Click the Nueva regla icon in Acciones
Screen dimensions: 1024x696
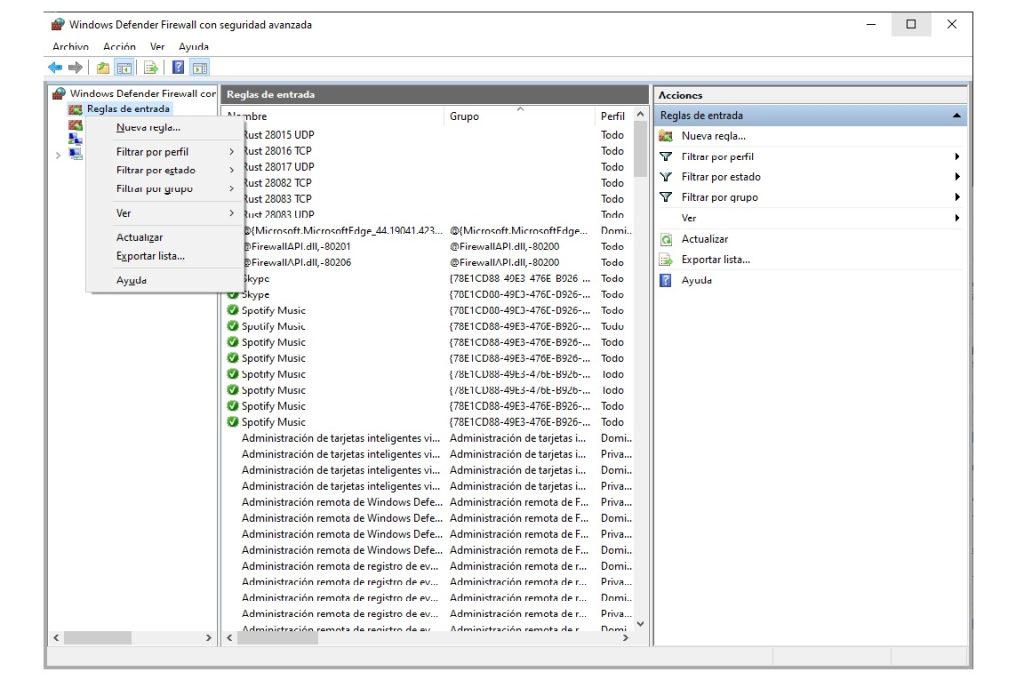point(666,136)
